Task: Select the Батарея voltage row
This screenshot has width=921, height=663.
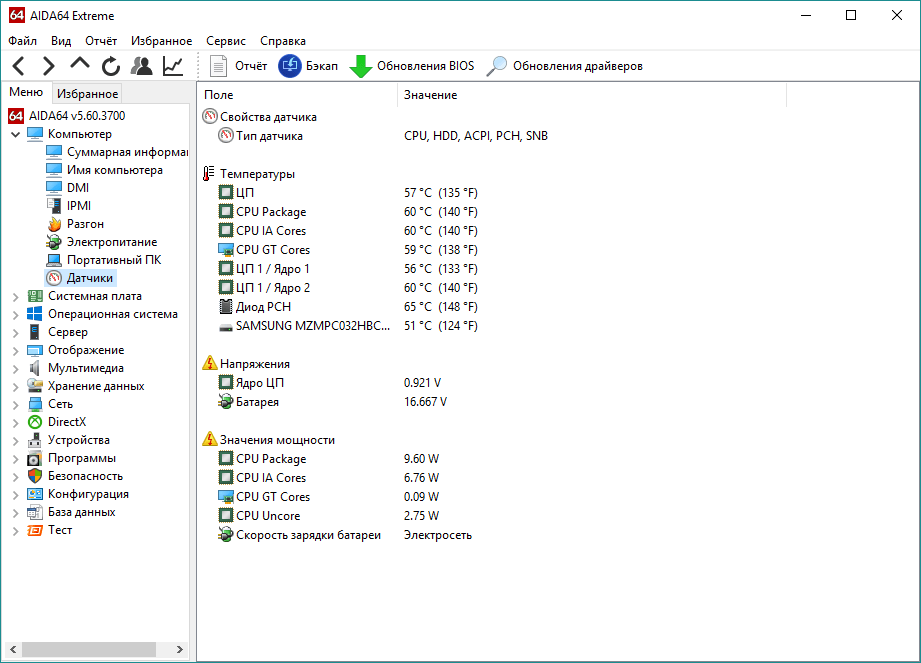Action: [x=333, y=402]
